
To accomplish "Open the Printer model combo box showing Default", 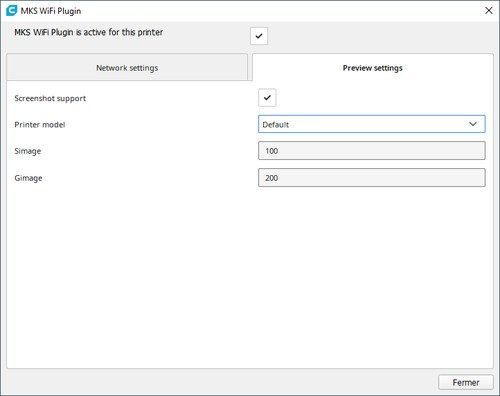I will pos(372,124).
